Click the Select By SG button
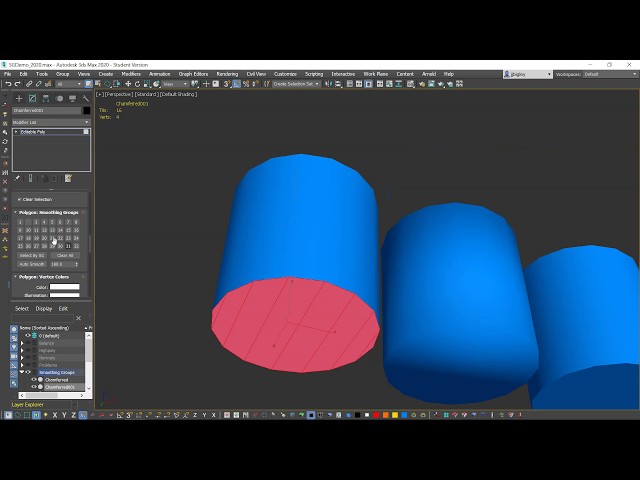 point(32,256)
